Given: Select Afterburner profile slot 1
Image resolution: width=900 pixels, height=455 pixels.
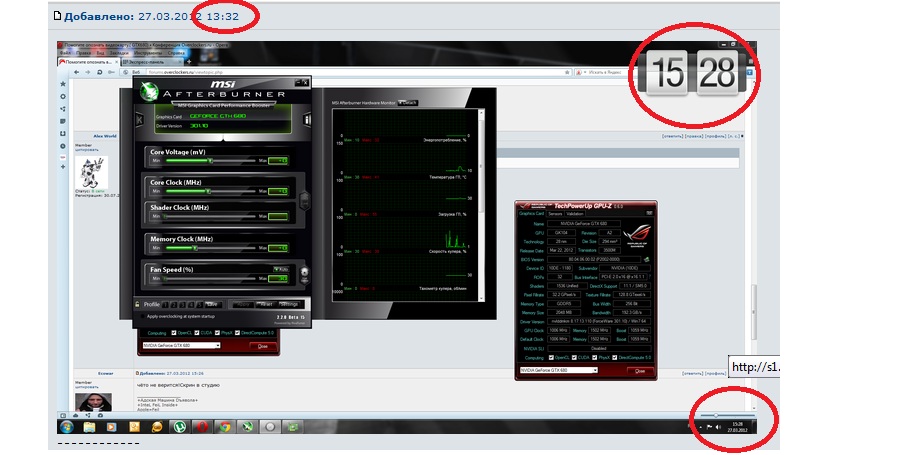Looking at the screenshot, I should click(165, 304).
